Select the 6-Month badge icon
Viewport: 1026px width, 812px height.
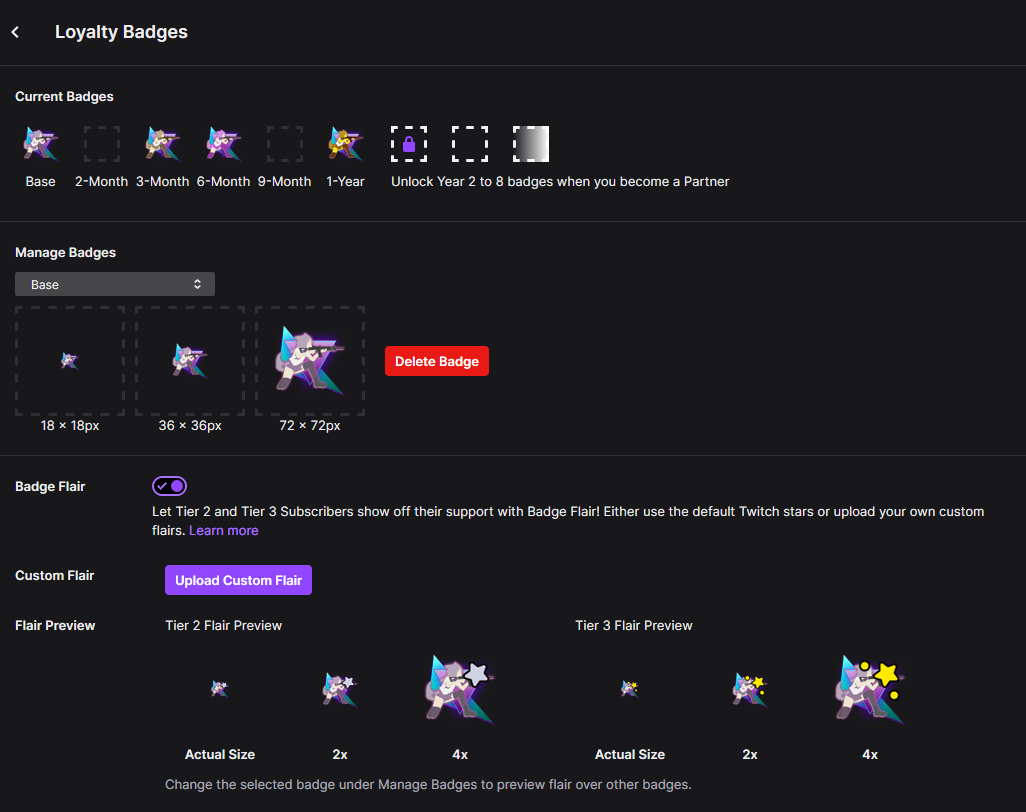(224, 144)
